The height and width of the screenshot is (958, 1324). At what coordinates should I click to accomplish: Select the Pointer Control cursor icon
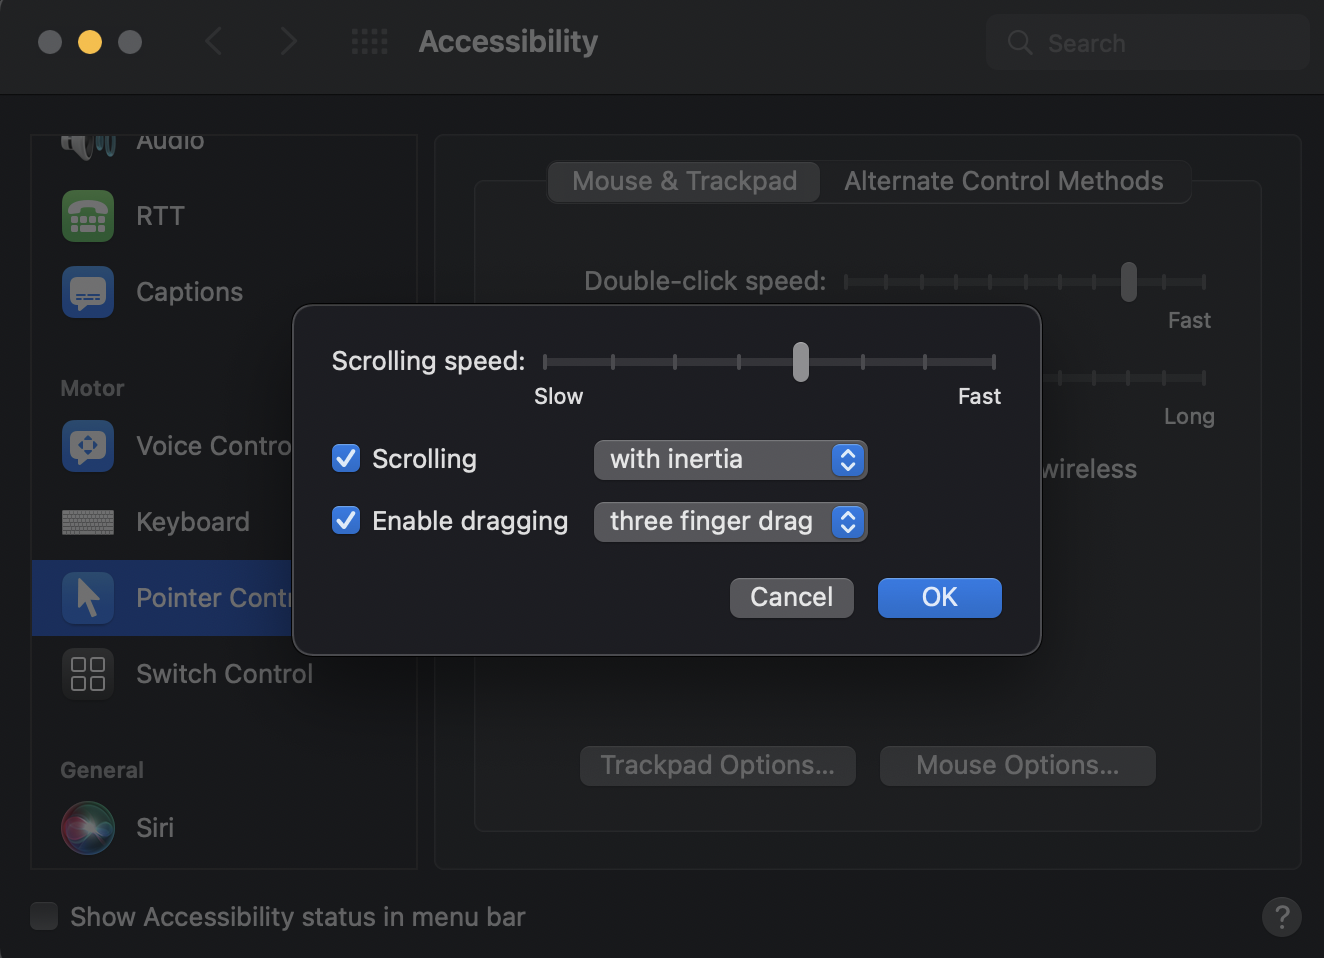(88, 598)
